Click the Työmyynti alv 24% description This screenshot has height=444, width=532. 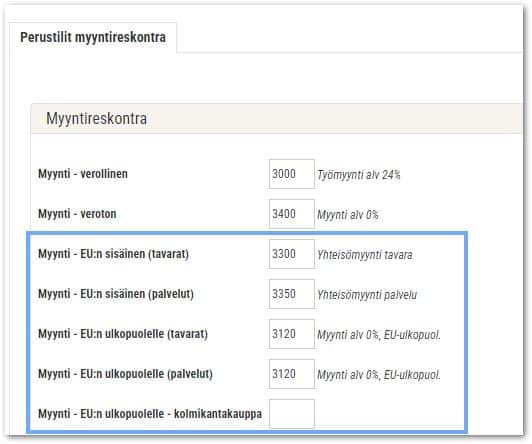coord(359,175)
